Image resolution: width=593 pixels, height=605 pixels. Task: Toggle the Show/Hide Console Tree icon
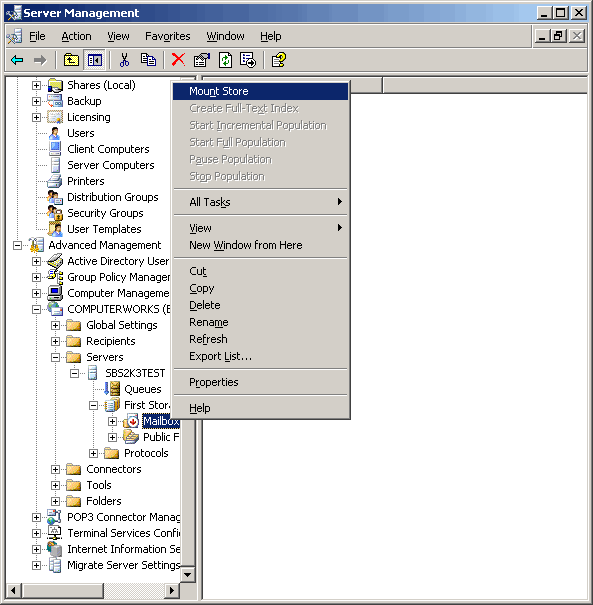(95, 60)
